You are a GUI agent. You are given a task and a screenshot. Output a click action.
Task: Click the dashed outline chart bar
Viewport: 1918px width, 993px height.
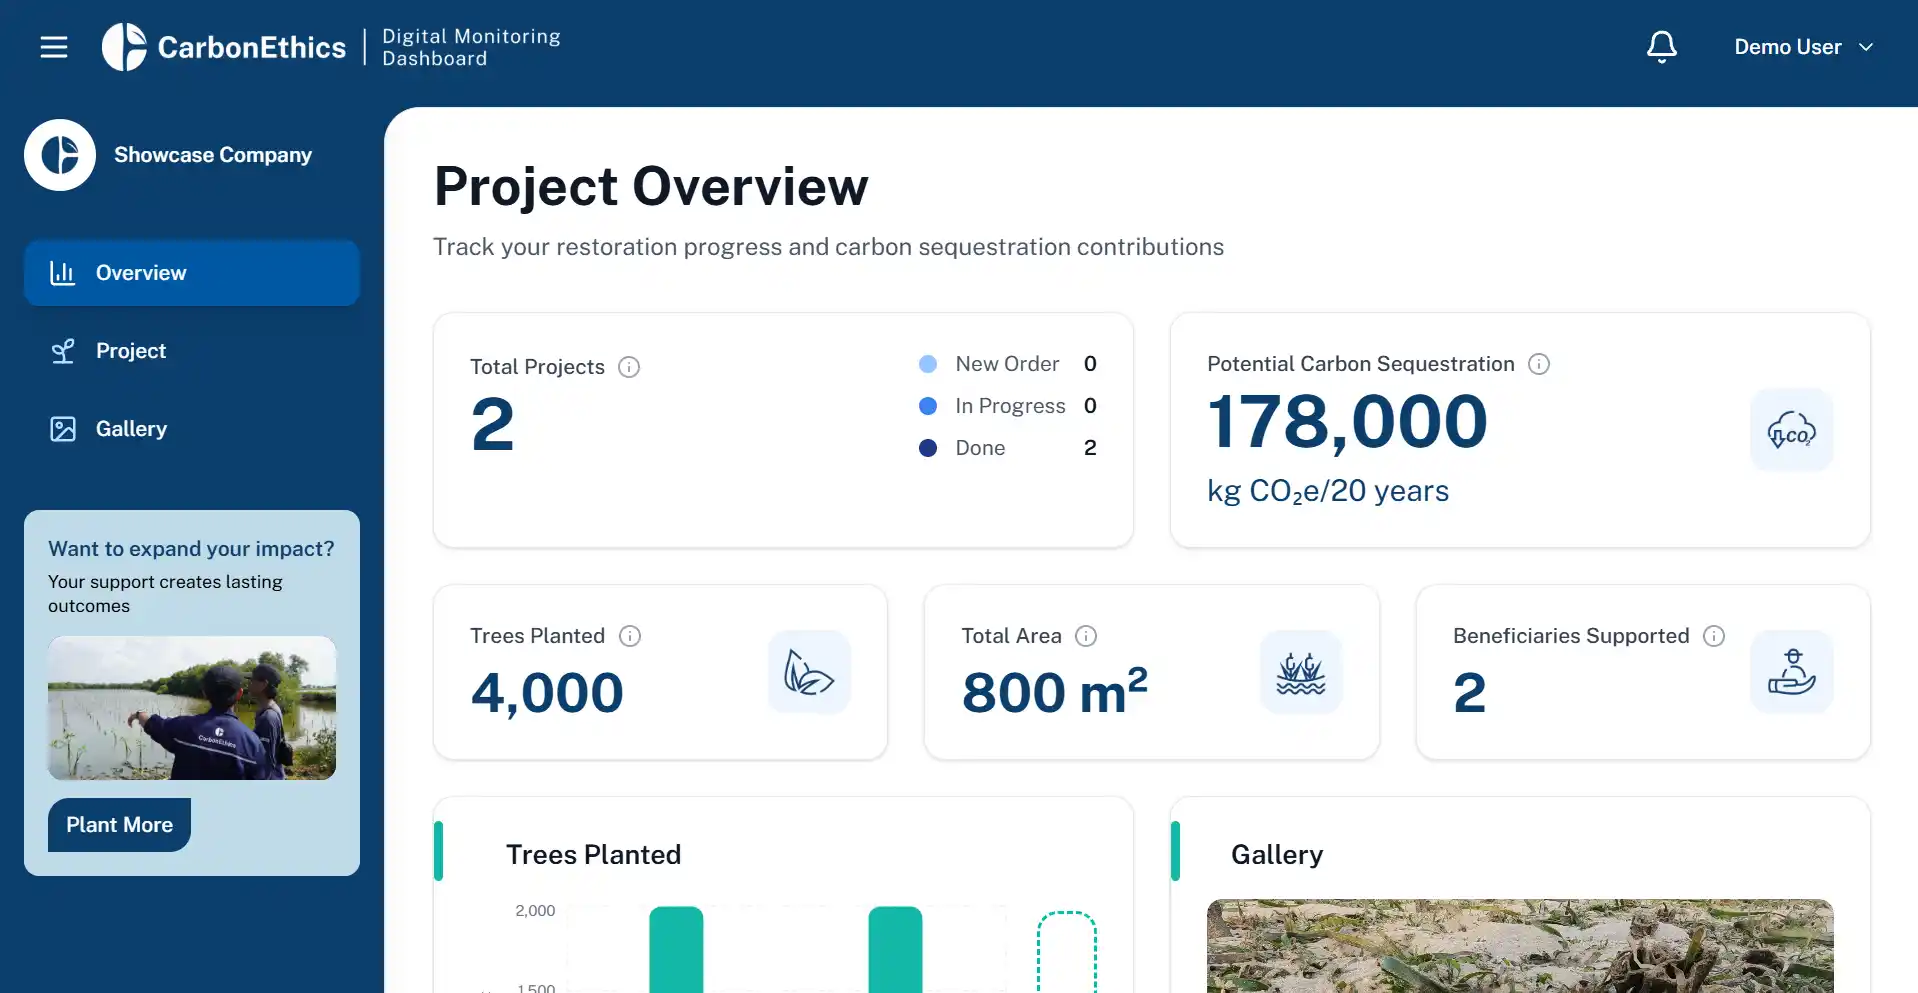click(1067, 952)
